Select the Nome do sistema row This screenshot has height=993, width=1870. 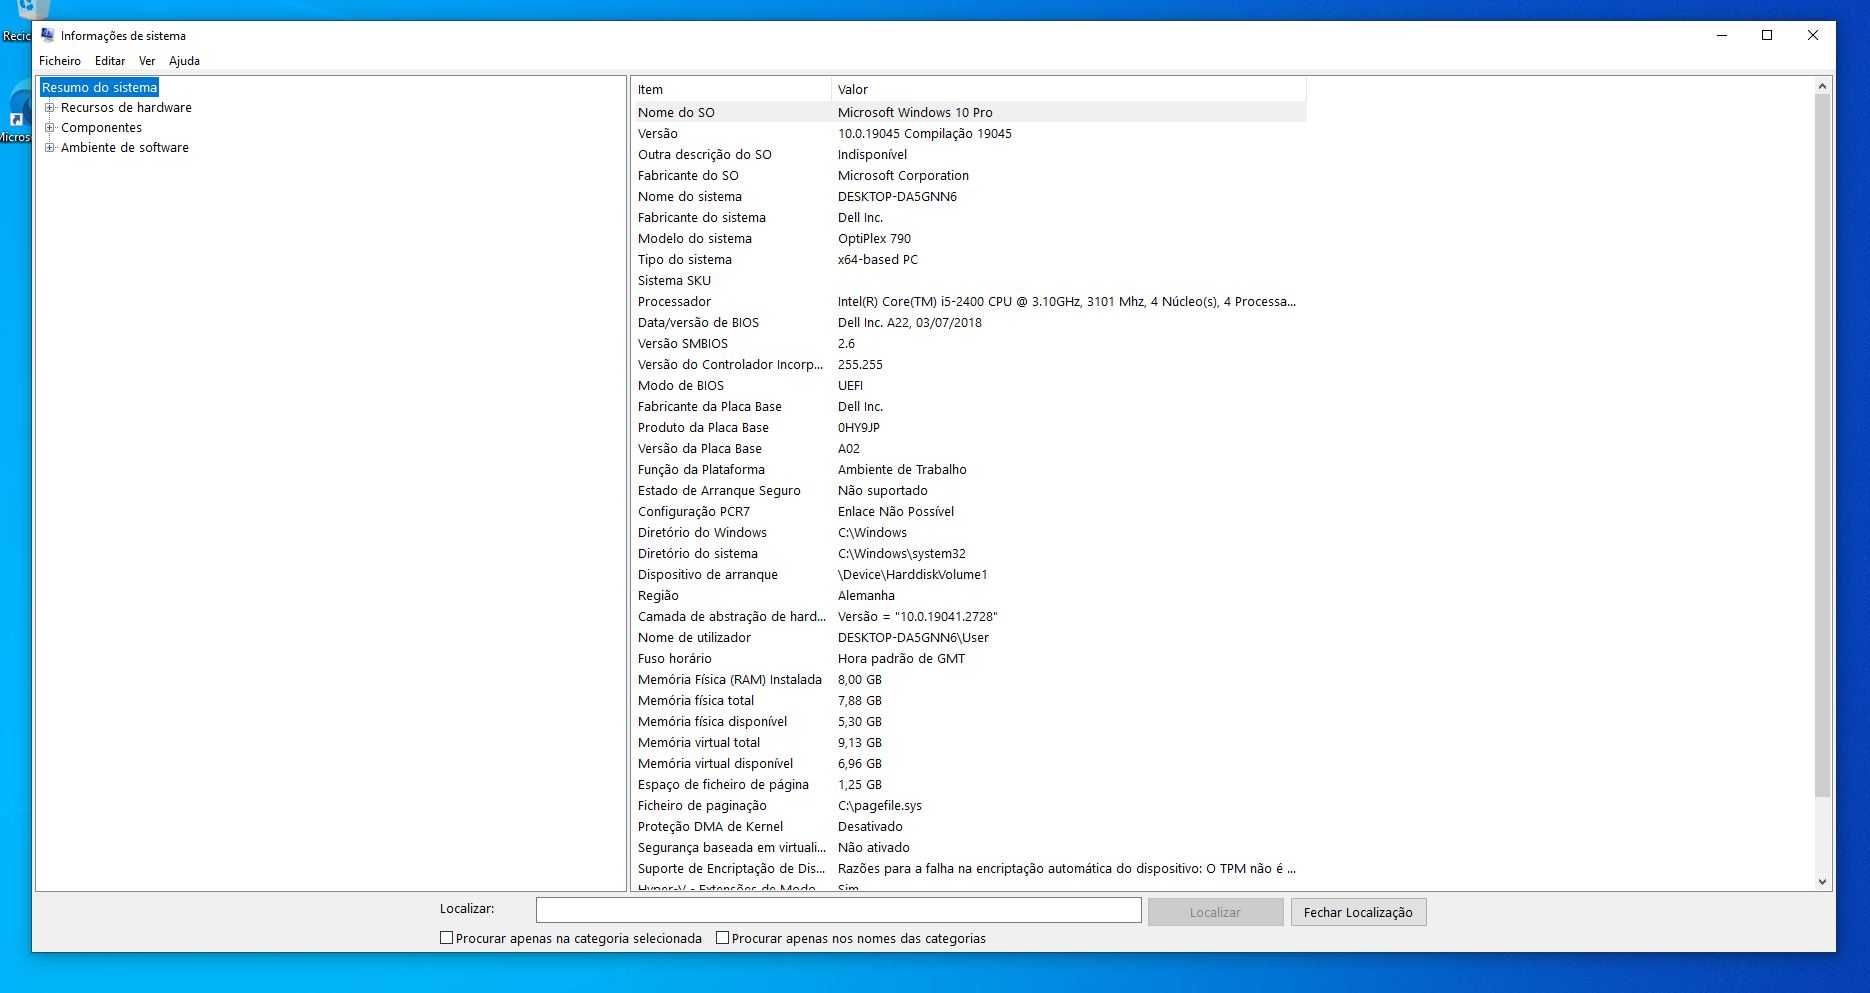click(969, 196)
